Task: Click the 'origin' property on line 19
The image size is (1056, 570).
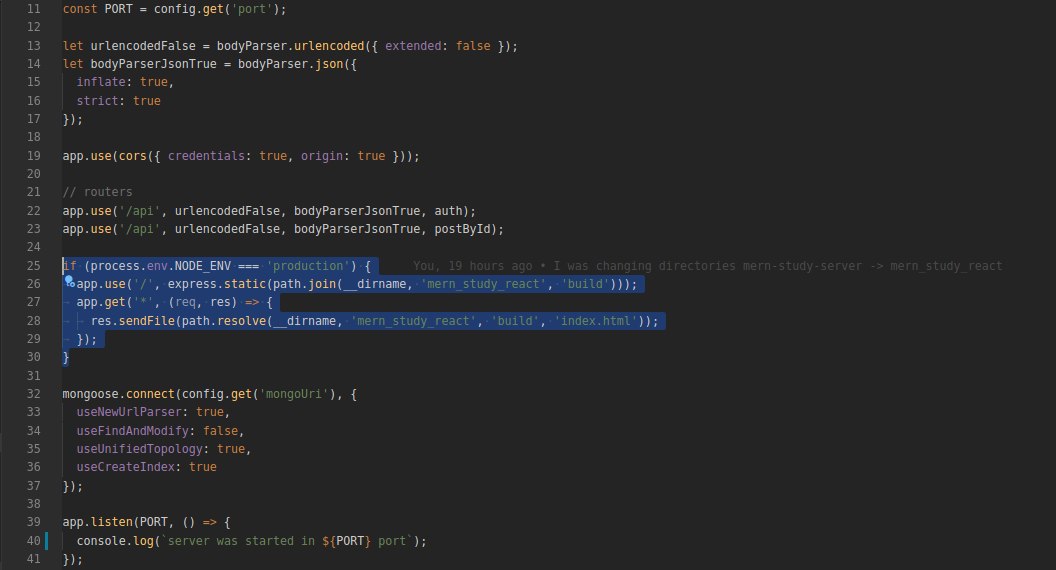Action: (321, 156)
